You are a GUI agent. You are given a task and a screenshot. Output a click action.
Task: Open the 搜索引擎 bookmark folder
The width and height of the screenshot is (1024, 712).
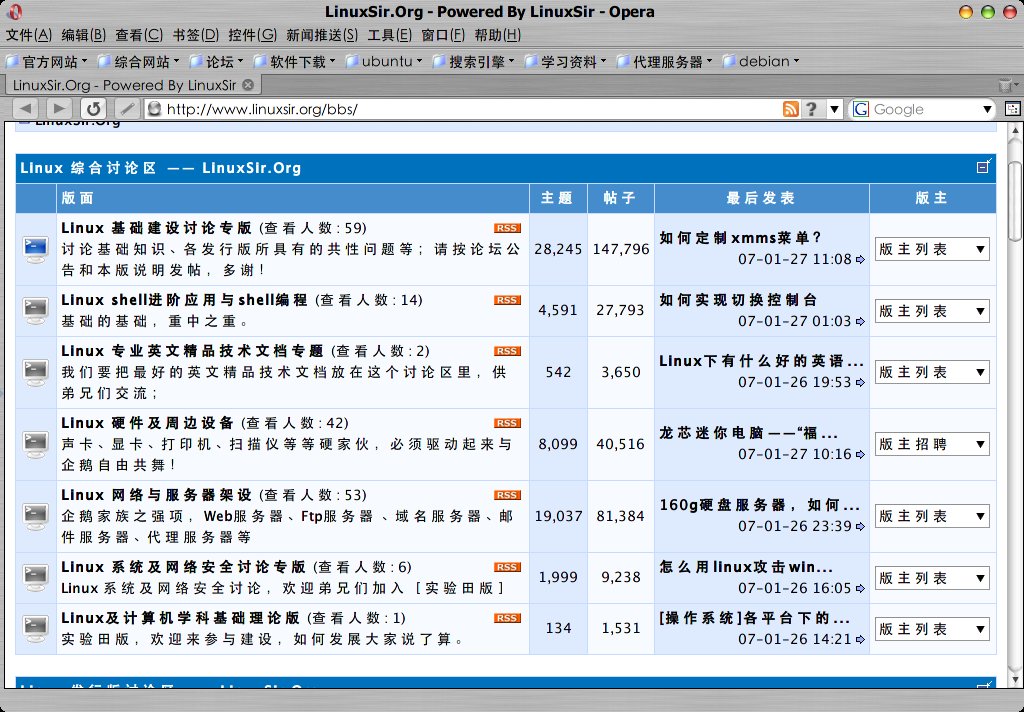click(x=473, y=61)
